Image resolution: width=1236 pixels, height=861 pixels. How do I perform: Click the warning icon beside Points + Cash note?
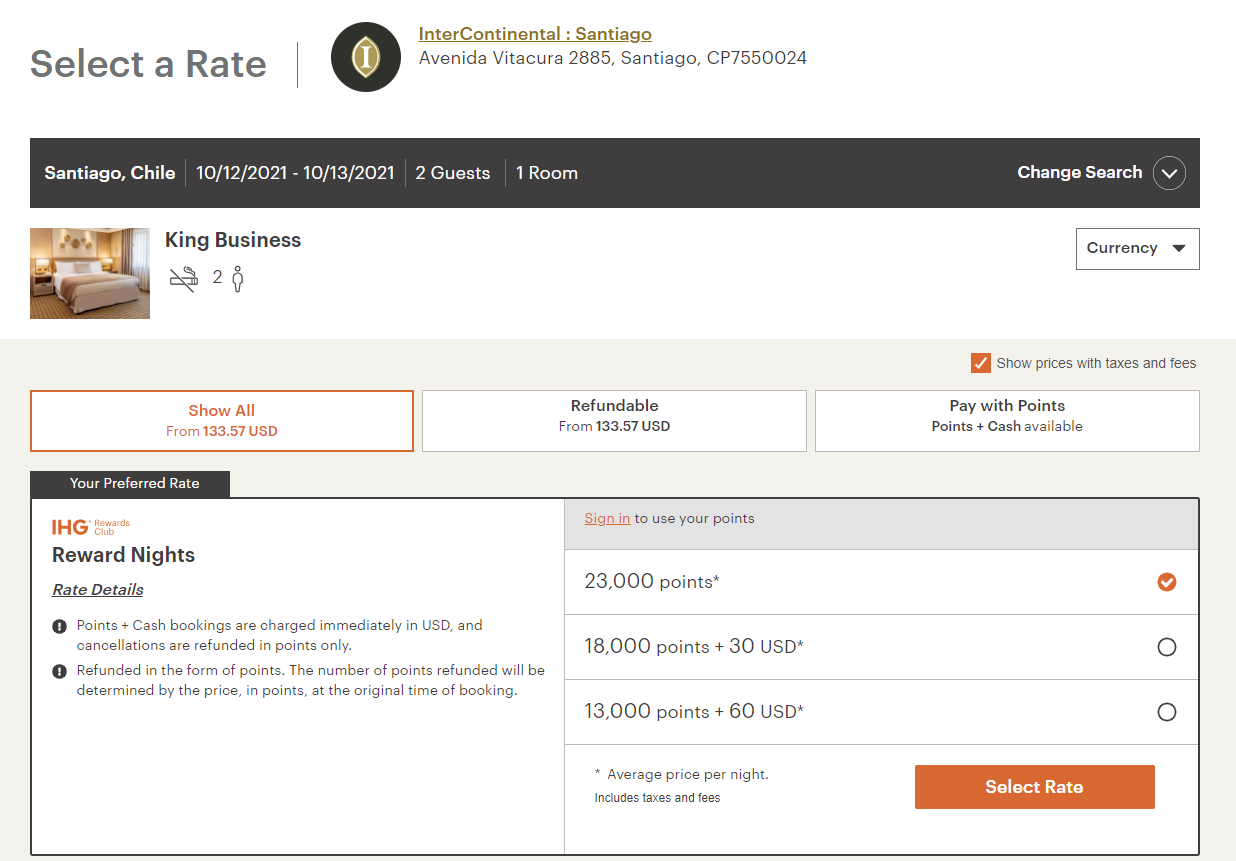point(59,626)
